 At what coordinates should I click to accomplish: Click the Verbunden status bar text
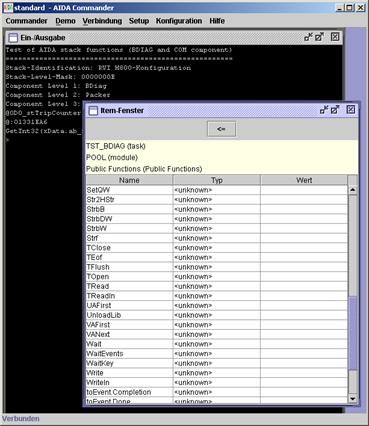(x=21, y=419)
